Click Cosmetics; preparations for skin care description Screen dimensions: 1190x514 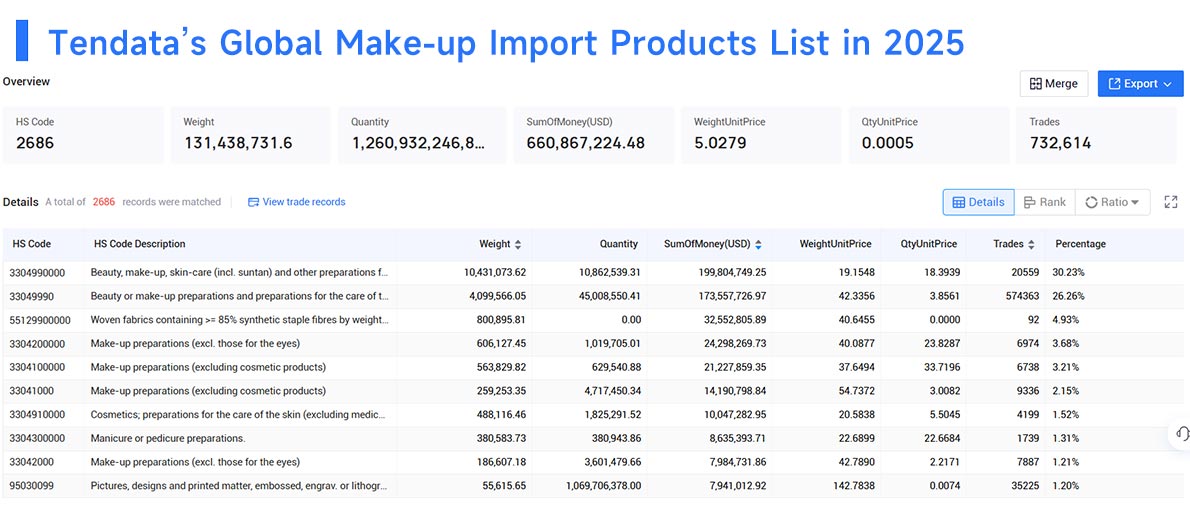tap(239, 415)
